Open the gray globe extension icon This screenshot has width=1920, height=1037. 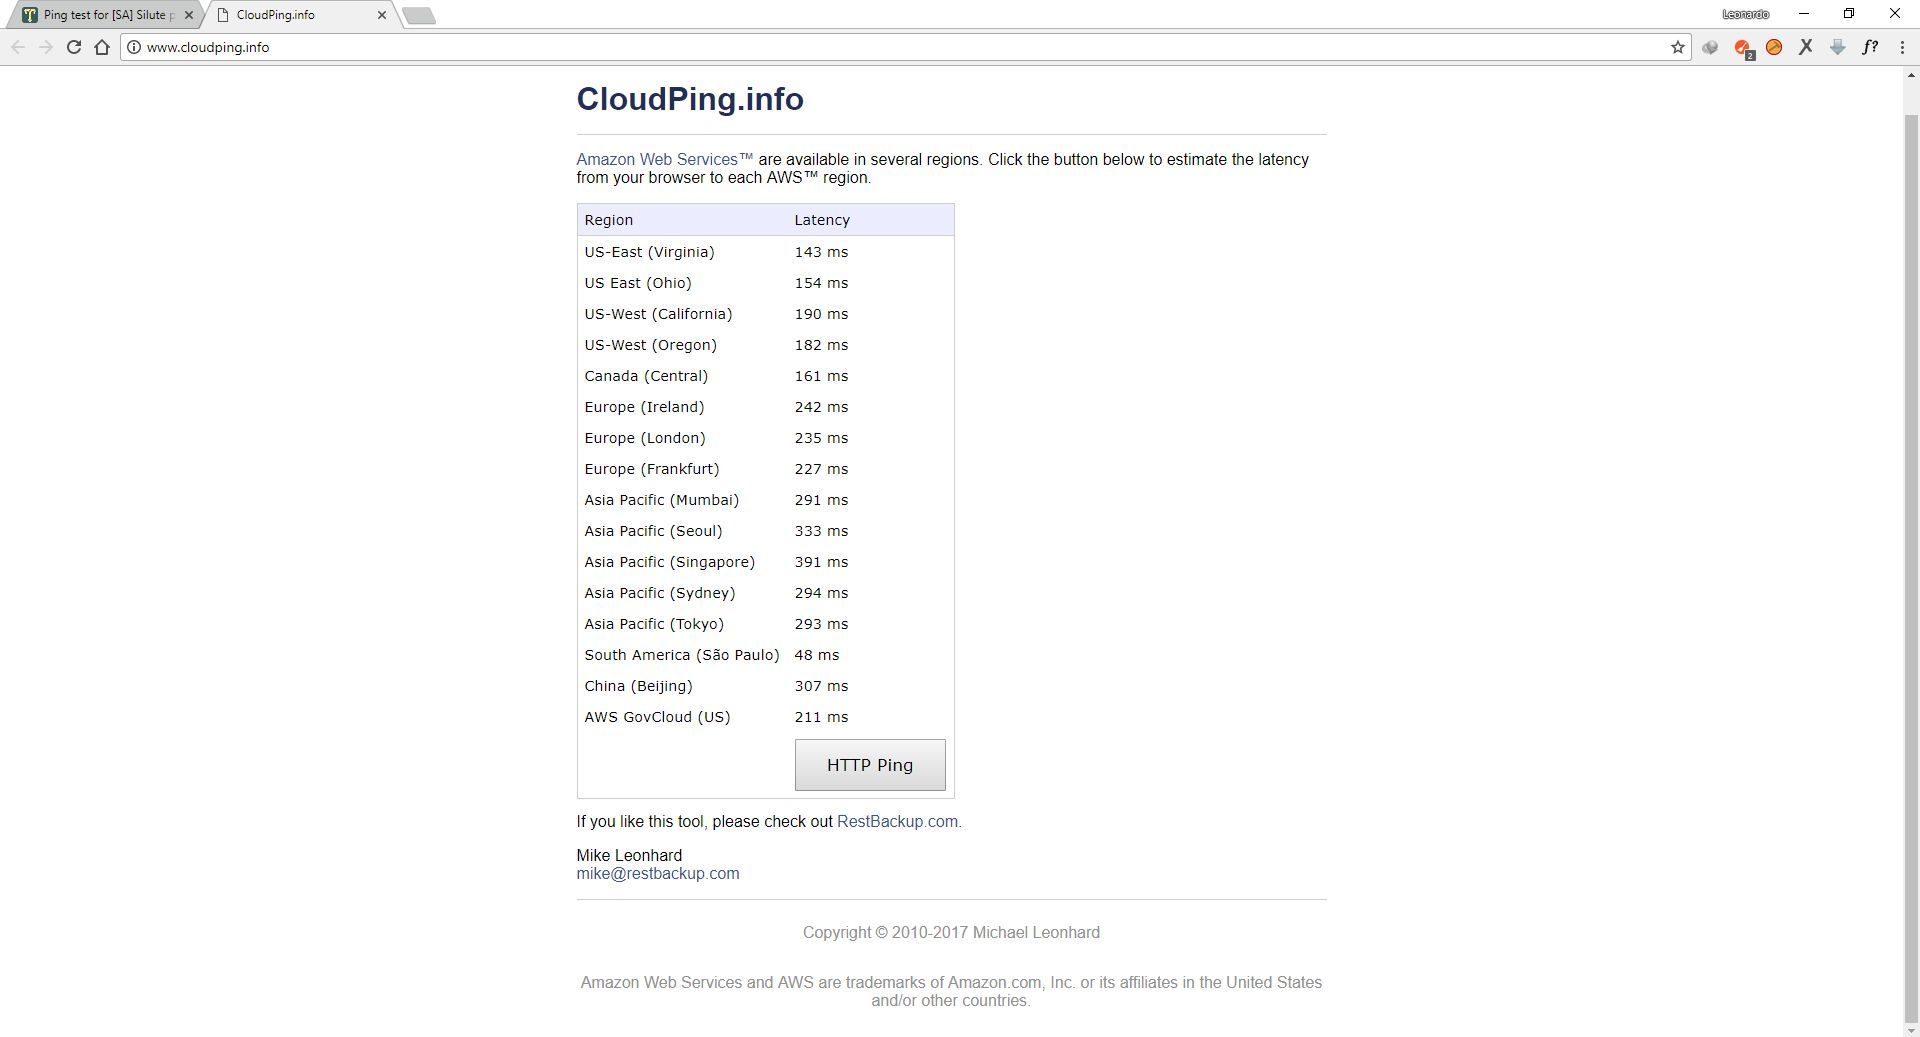click(x=1710, y=47)
